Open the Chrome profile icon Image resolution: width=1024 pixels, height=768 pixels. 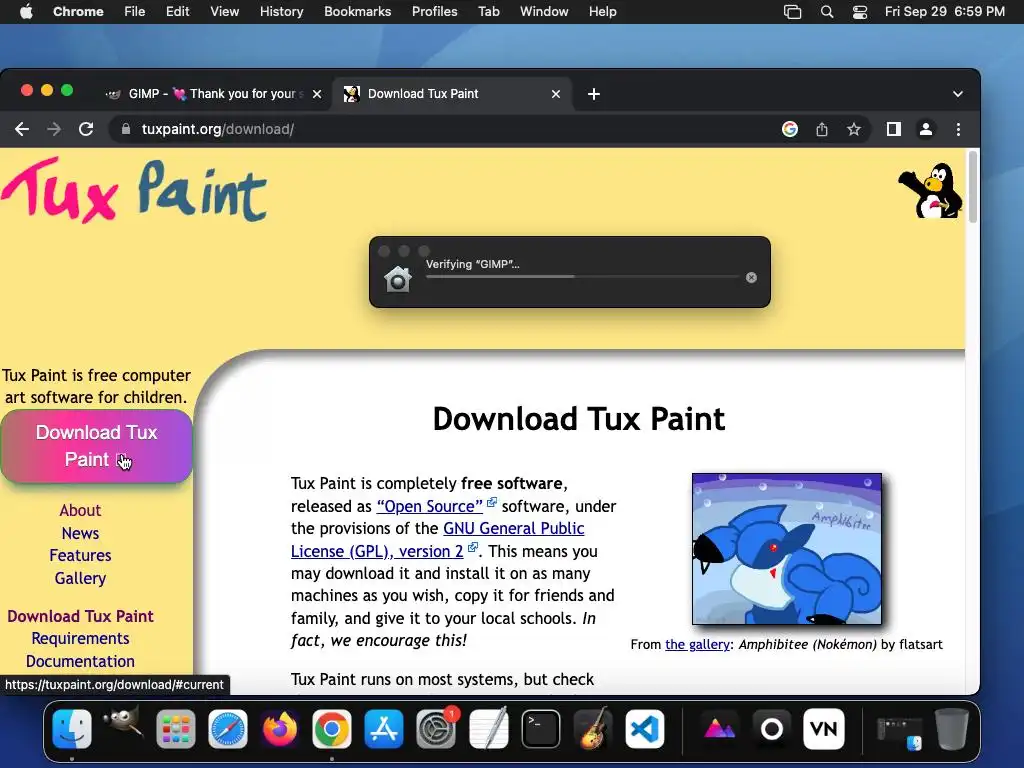click(x=925, y=129)
